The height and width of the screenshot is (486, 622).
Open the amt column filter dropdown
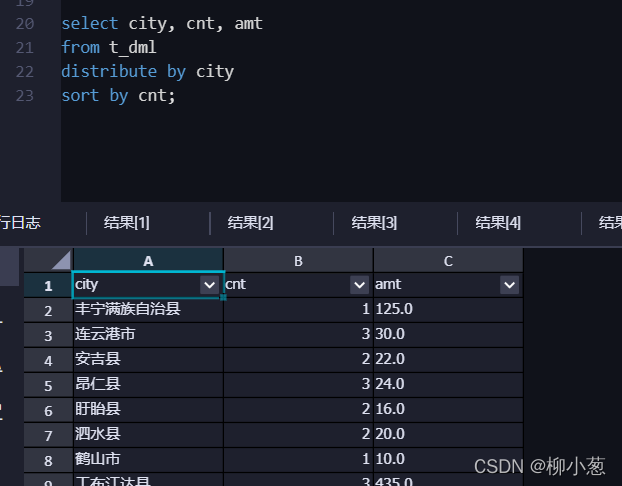point(509,285)
